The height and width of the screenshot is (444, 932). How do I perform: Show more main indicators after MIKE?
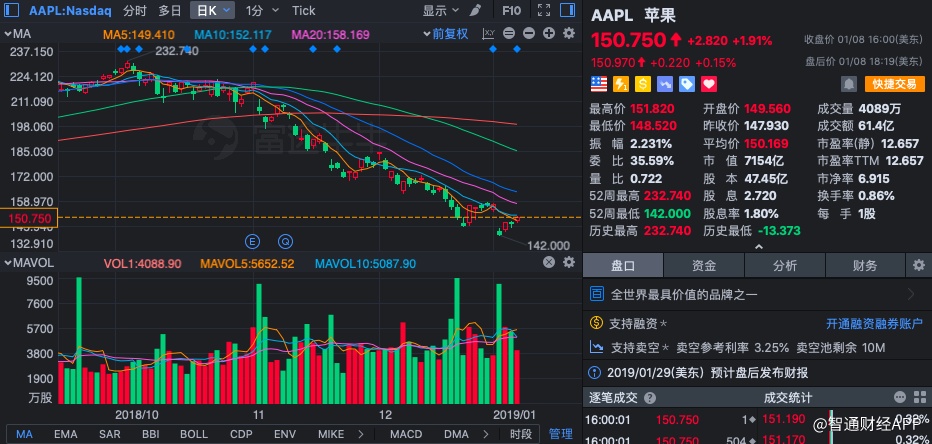click(x=360, y=434)
